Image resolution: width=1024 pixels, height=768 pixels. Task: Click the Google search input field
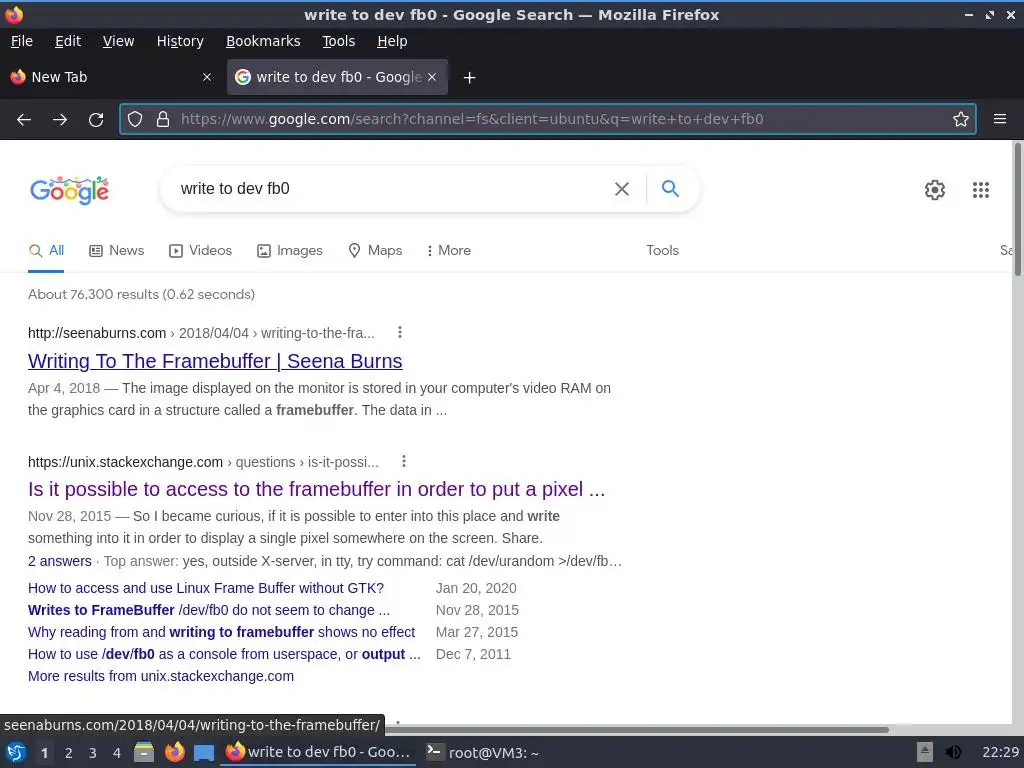[x=392, y=189]
